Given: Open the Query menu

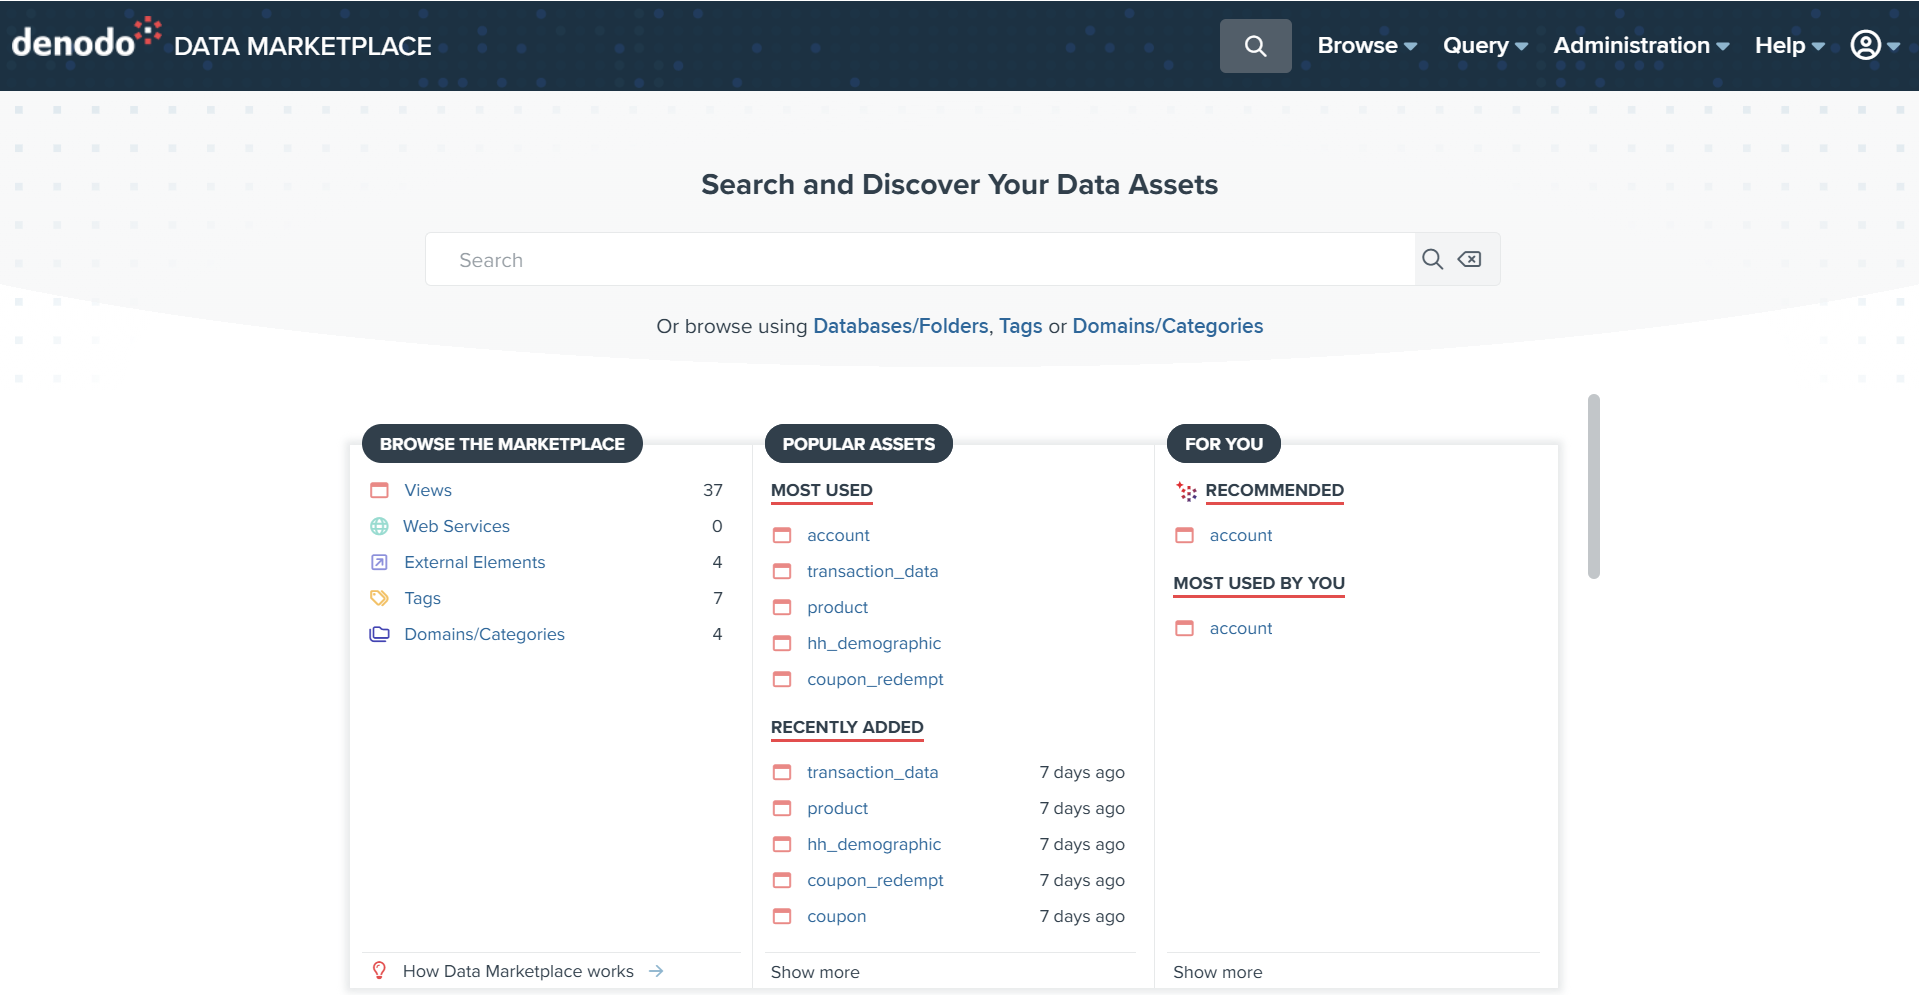Looking at the screenshot, I should [x=1476, y=45].
